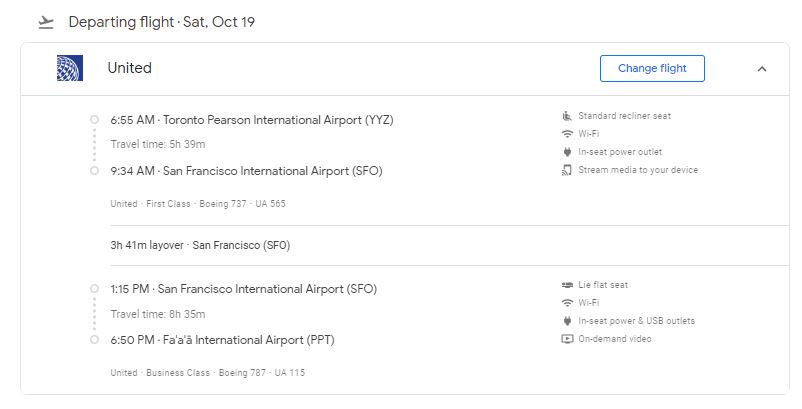This screenshot has width=802, height=409.
Task: Click the 1:15 PM San Francisco departure text
Action: [x=243, y=289]
